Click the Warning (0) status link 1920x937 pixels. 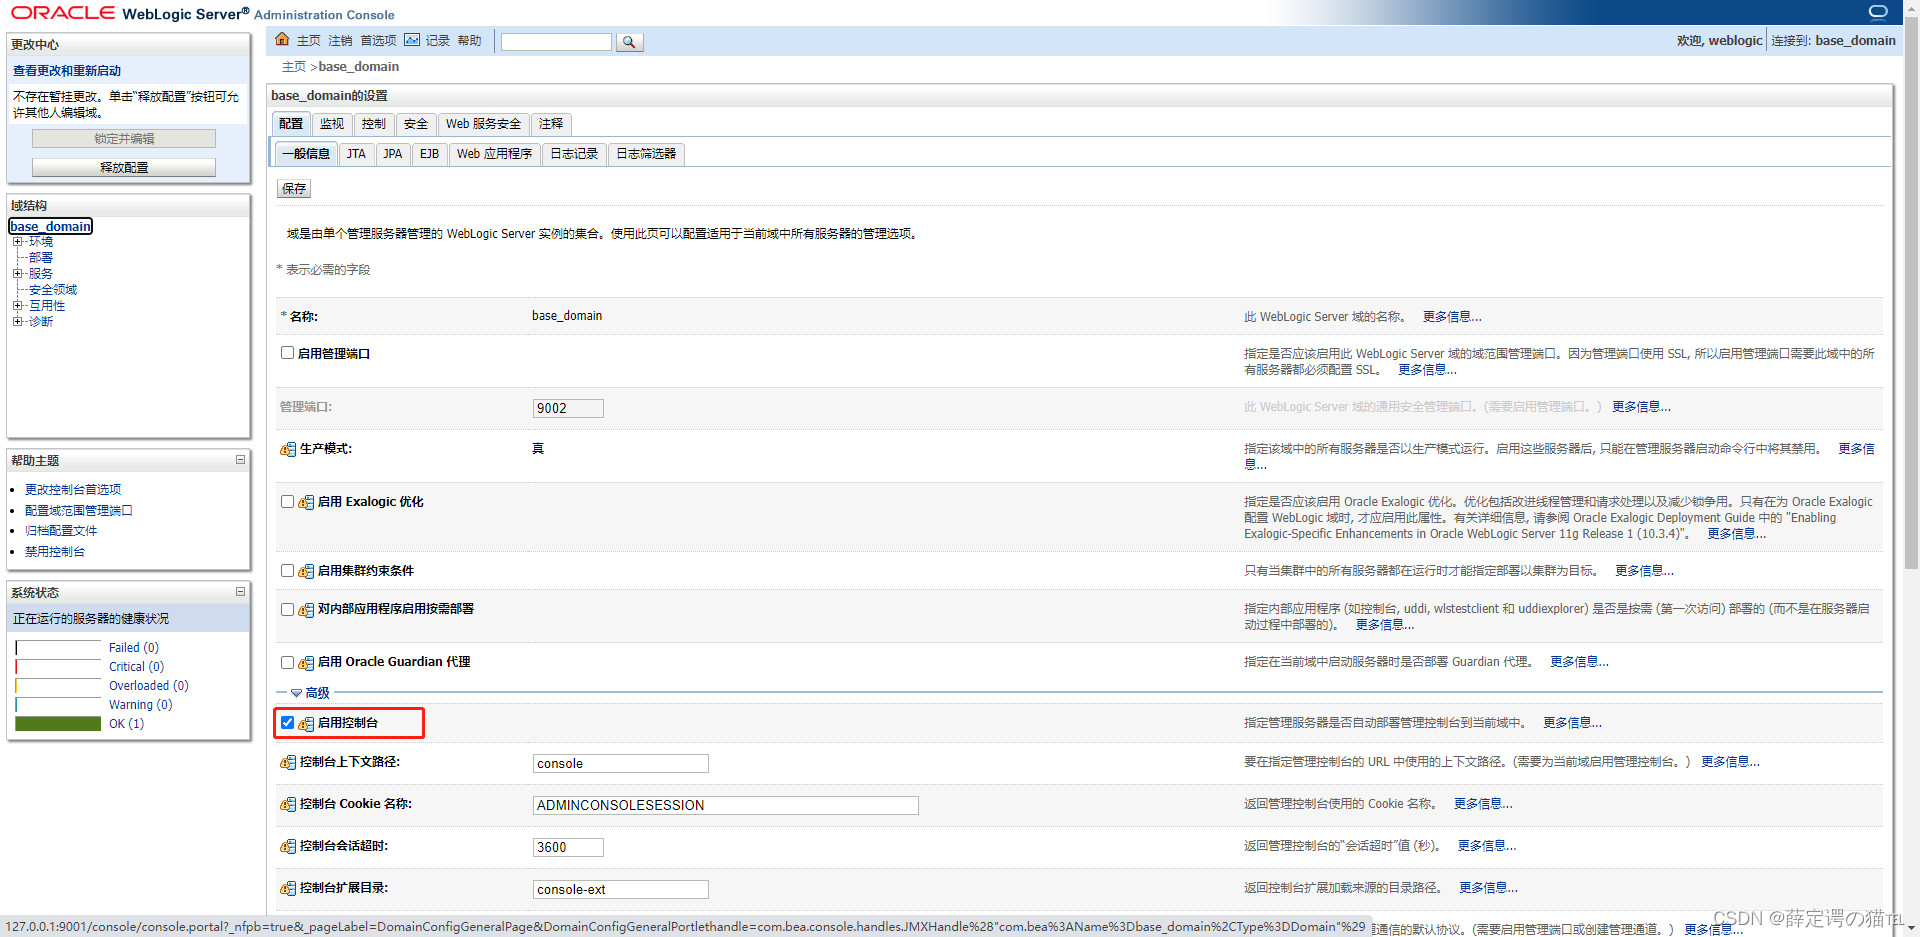[x=140, y=705]
